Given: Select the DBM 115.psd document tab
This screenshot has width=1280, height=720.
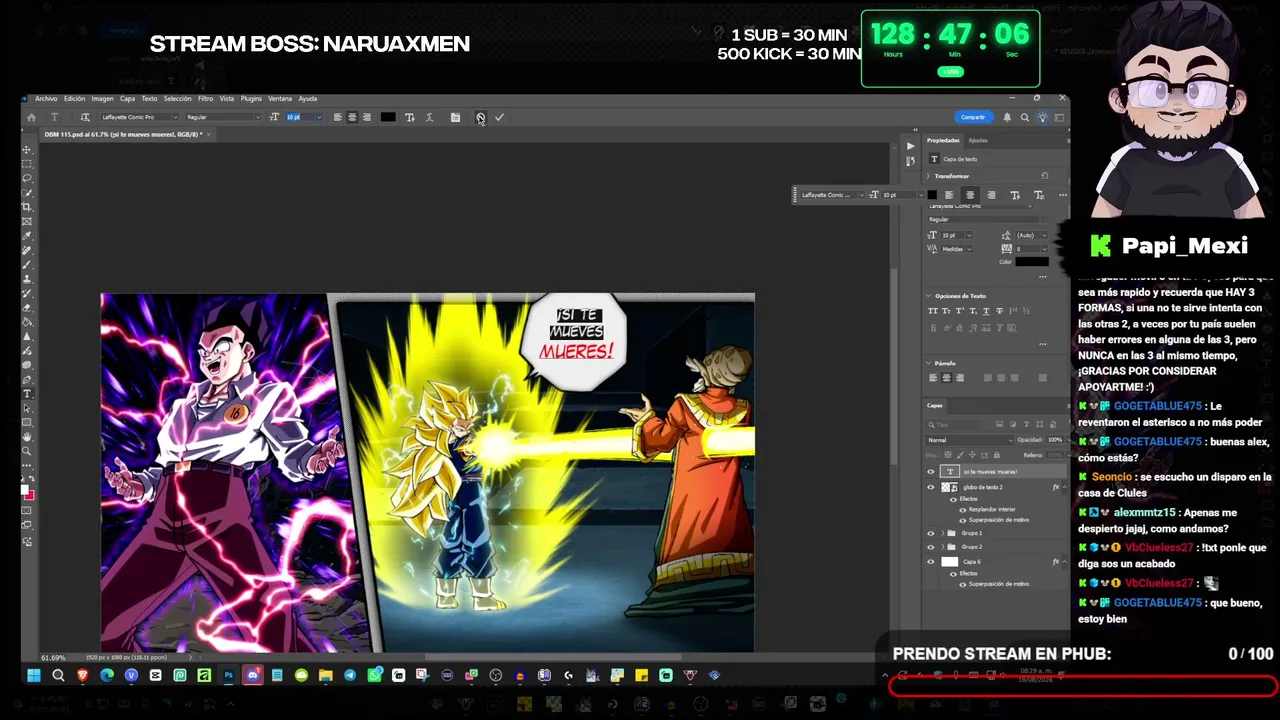Looking at the screenshot, I should click(122, 134).
